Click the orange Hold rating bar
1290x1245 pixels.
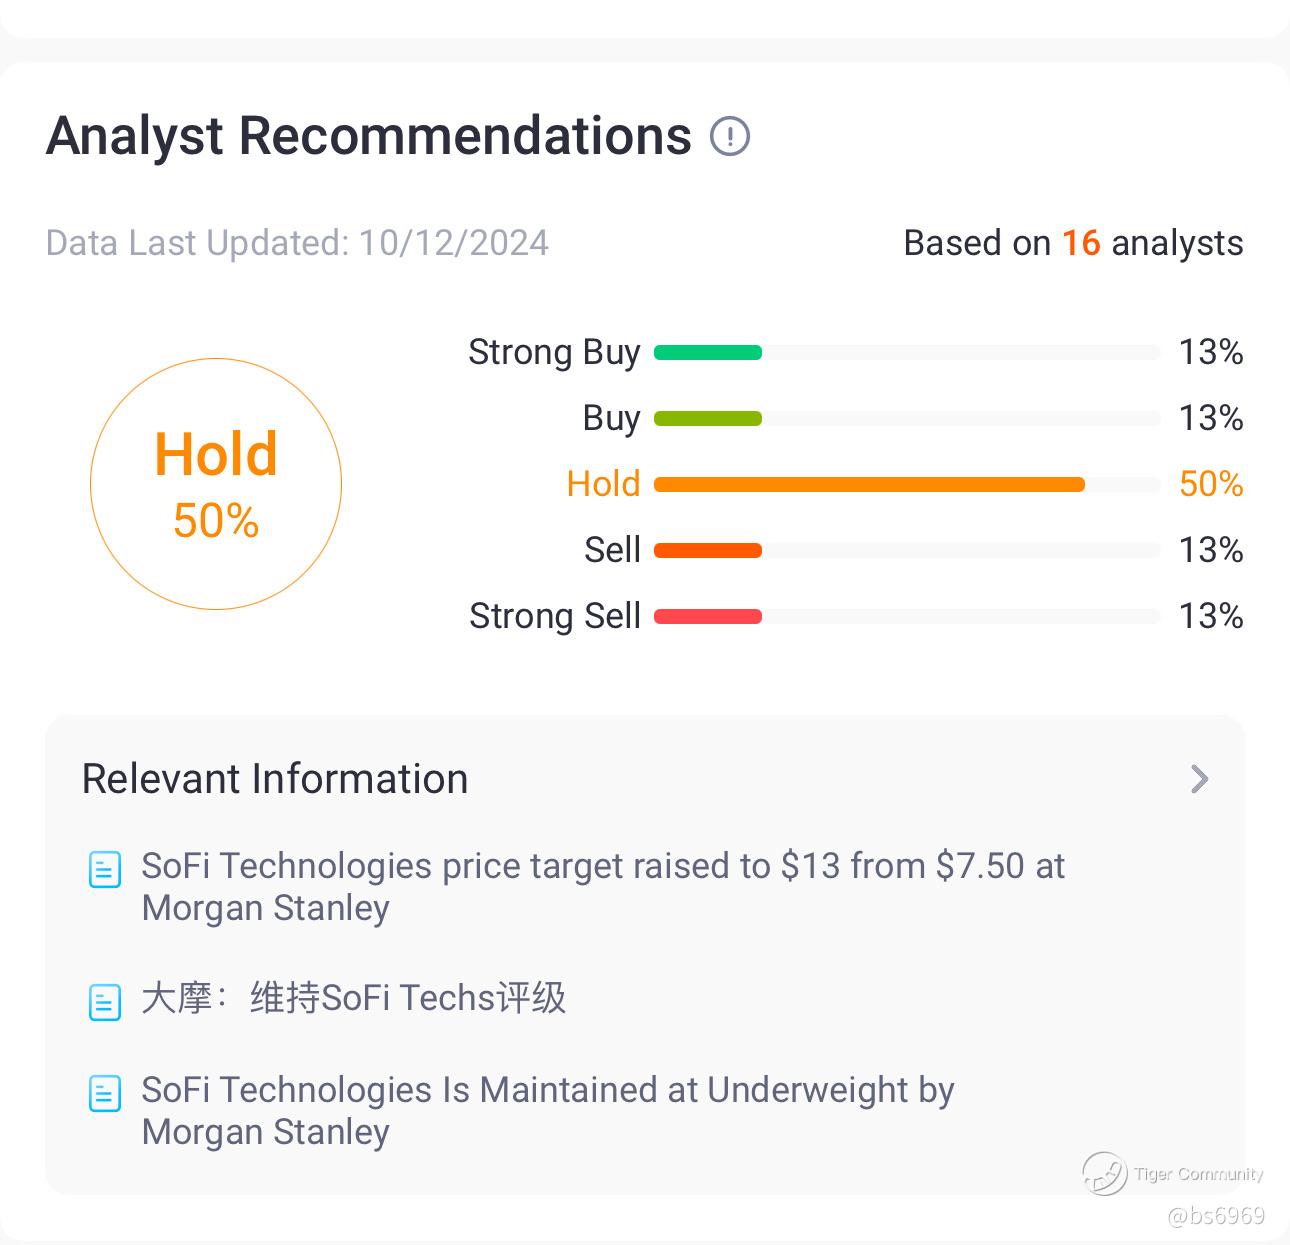[869, 484]
